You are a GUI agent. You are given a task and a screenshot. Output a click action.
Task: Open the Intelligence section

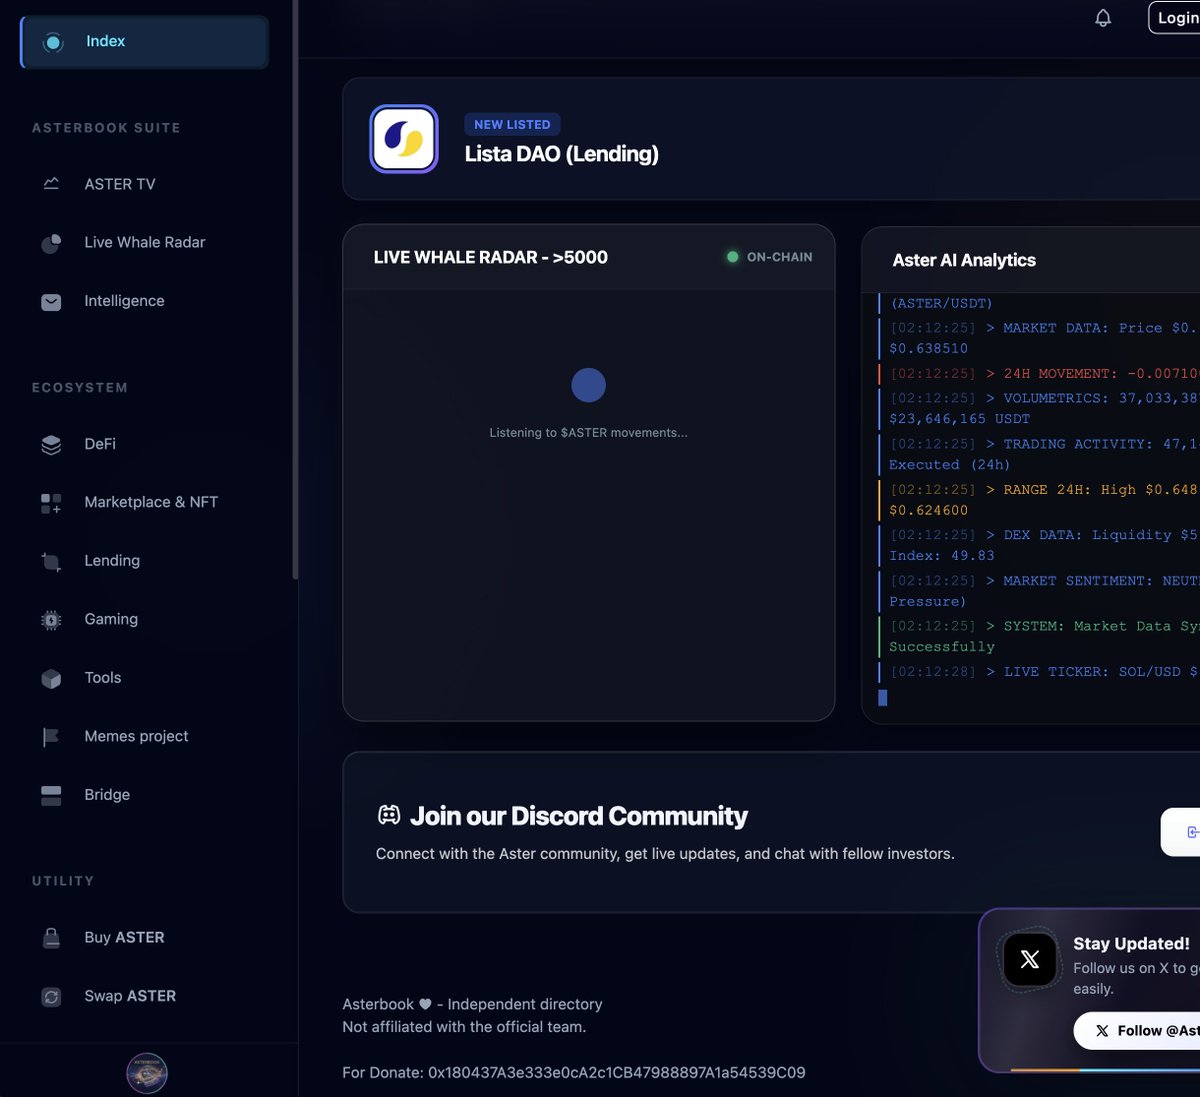pyautogui.click(x=124, y=301)
